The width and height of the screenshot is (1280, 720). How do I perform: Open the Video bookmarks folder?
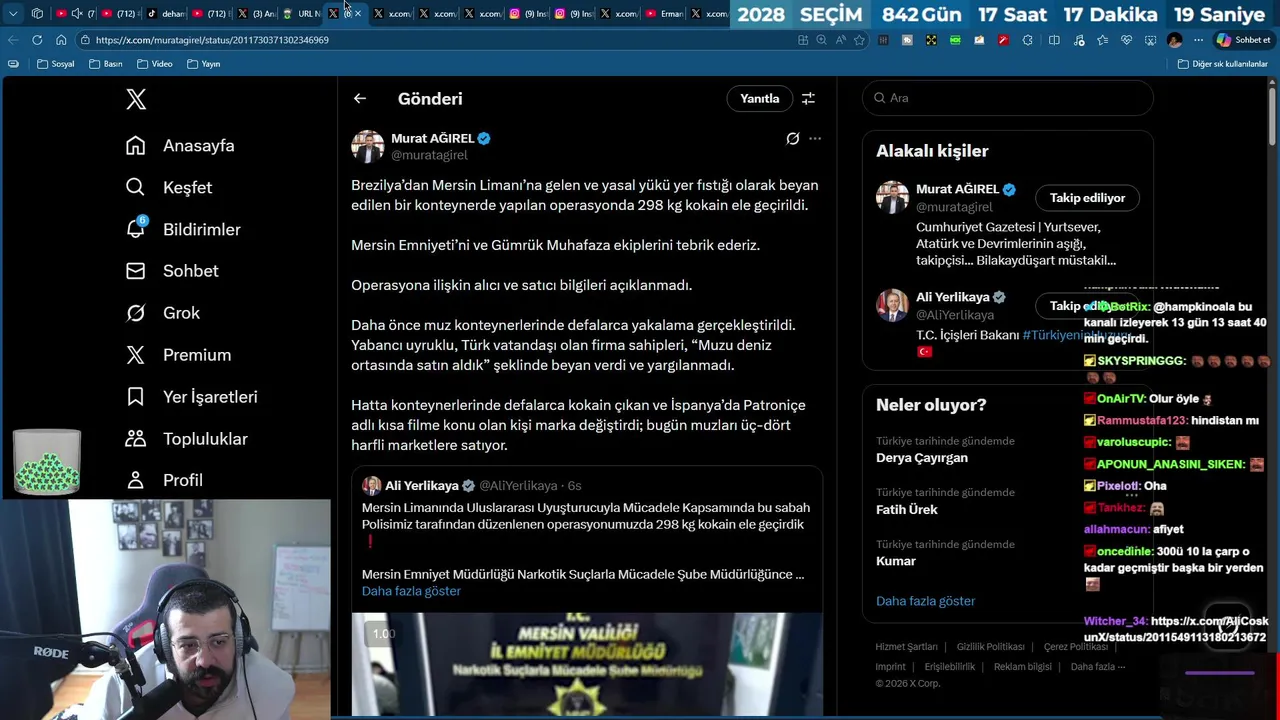[x=155, y=64]
